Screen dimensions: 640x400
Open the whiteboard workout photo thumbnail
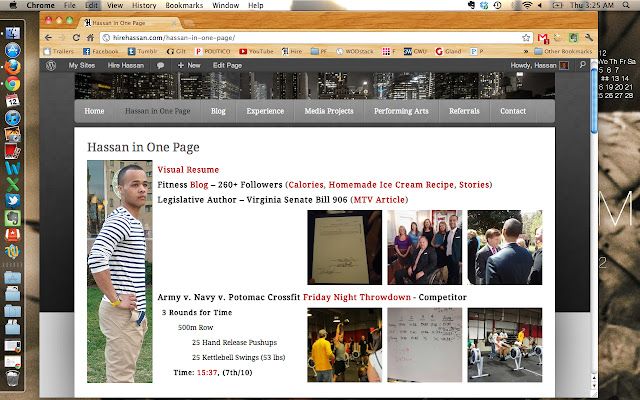[x=424, y=345]
